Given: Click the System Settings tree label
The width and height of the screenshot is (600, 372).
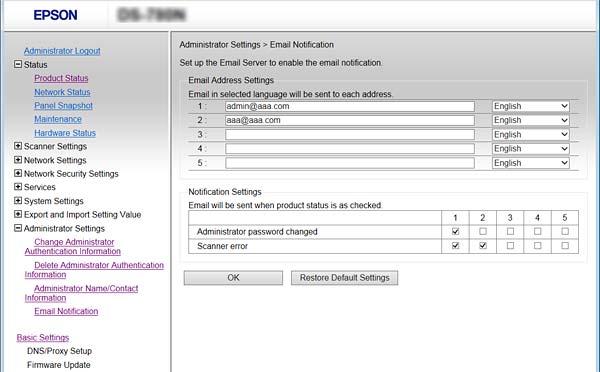Looking at the screenshot, I should click(x=54, y=201).
